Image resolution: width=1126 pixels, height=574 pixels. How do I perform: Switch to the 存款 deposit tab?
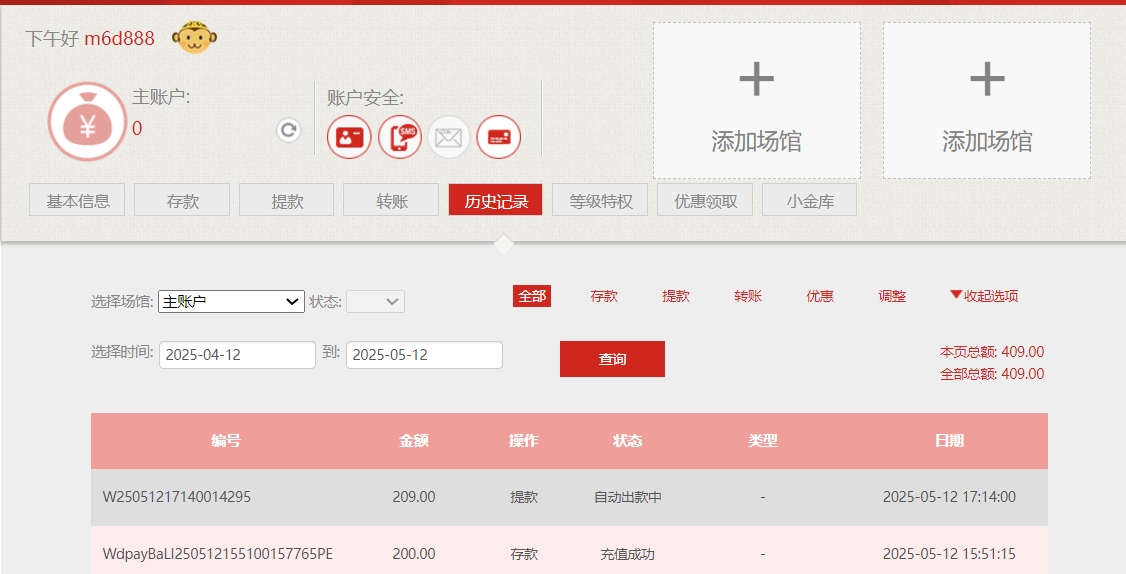tap(183, 201)
